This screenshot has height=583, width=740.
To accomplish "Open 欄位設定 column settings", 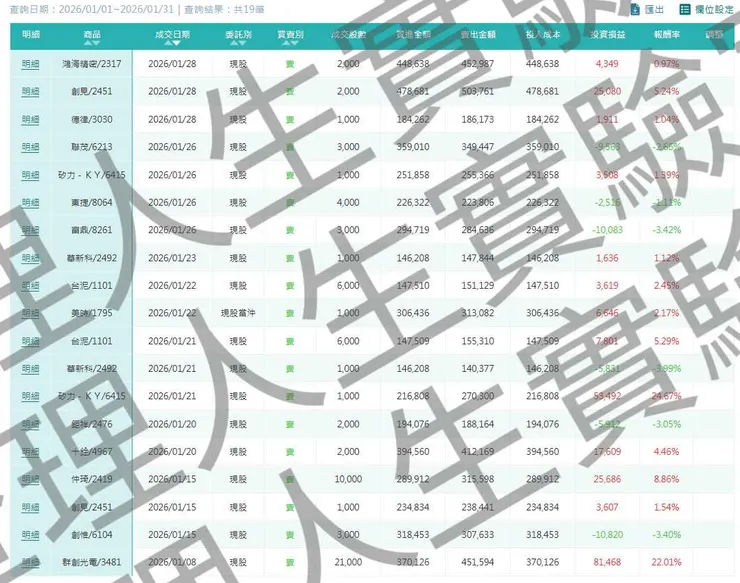I will (706, 9).
